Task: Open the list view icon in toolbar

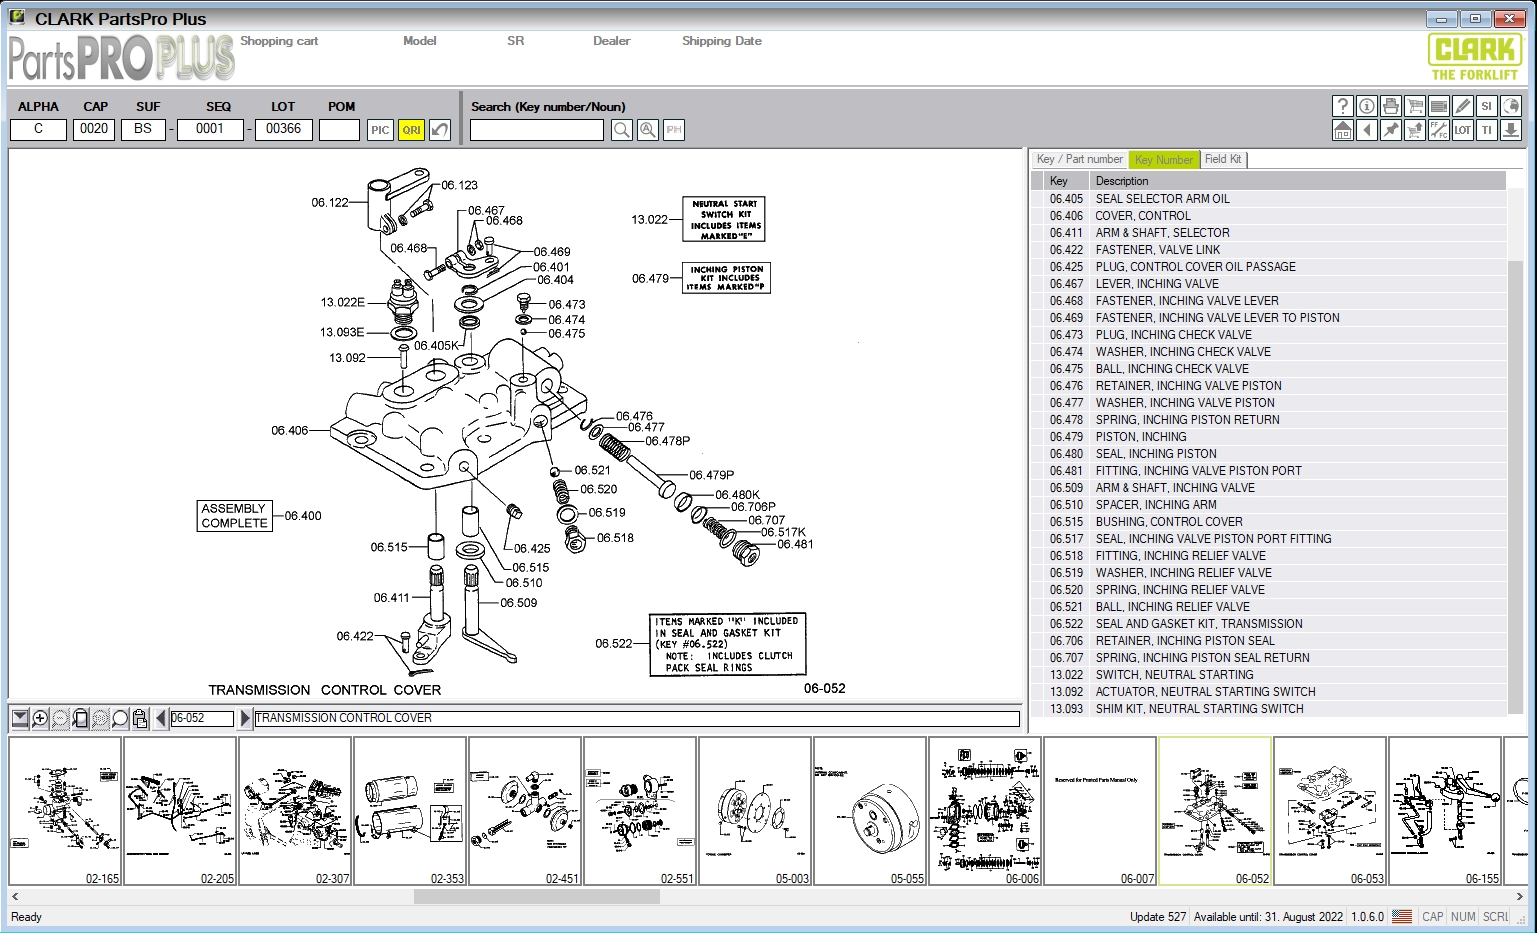Action: [x=1439, y=106]
